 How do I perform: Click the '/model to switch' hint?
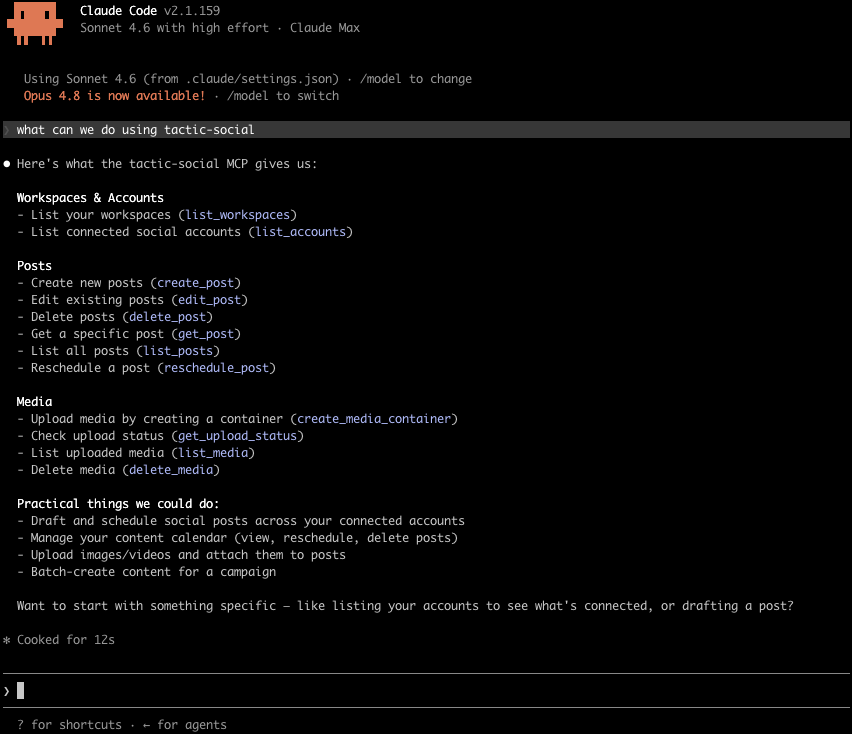click(x=283, y=96)
